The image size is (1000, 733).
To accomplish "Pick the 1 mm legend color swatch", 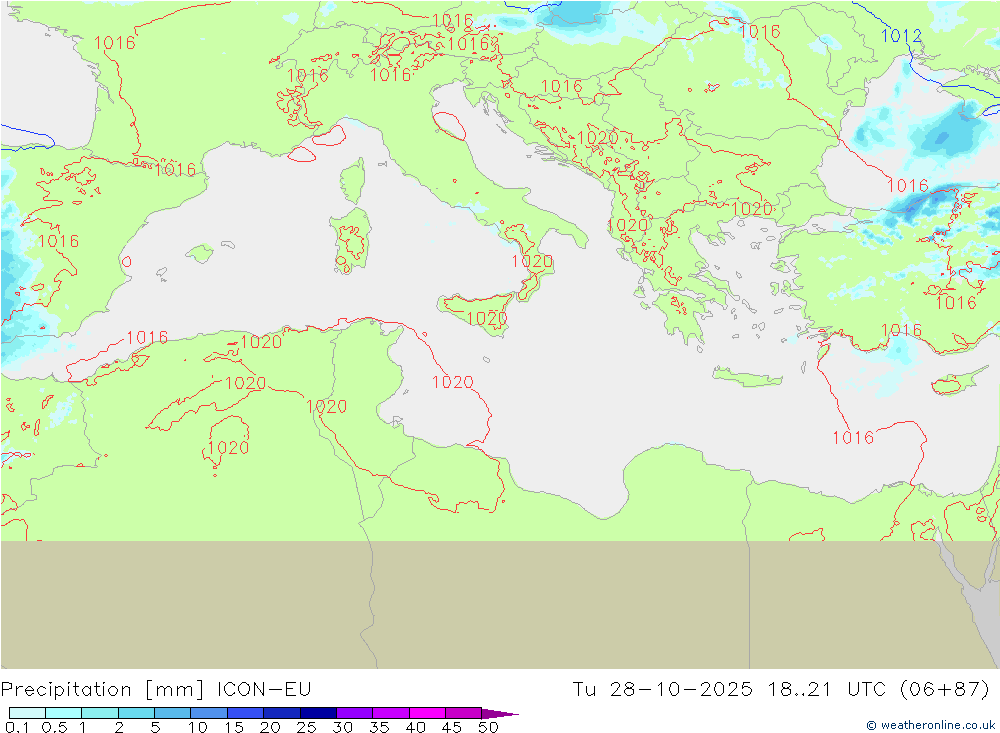I will tap(100, 713).
